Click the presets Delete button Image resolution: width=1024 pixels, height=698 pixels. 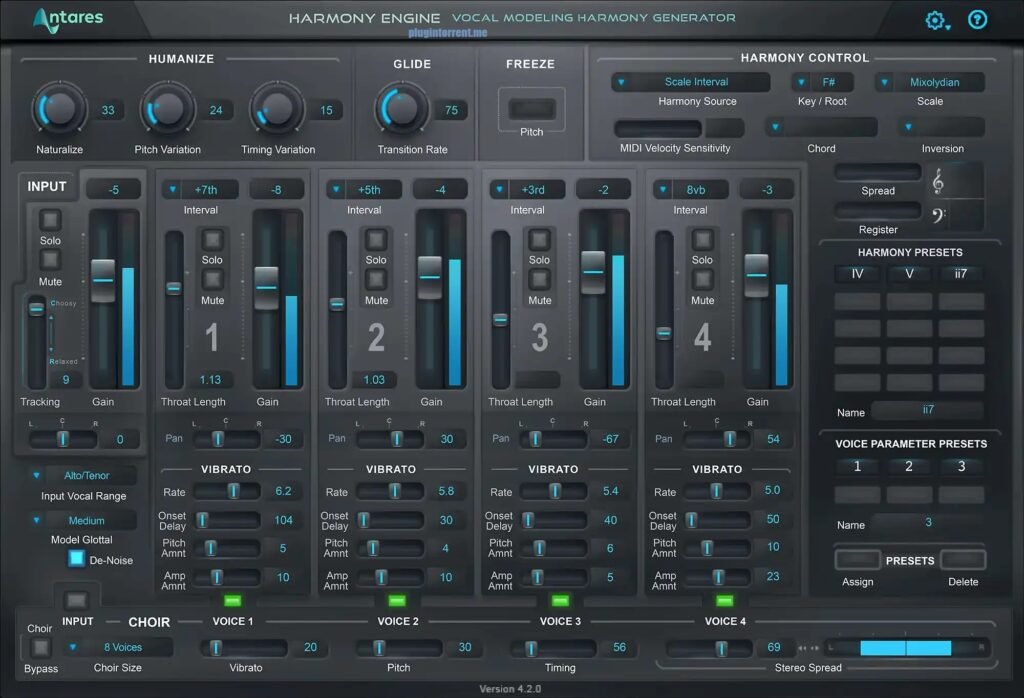click(963, 560)
